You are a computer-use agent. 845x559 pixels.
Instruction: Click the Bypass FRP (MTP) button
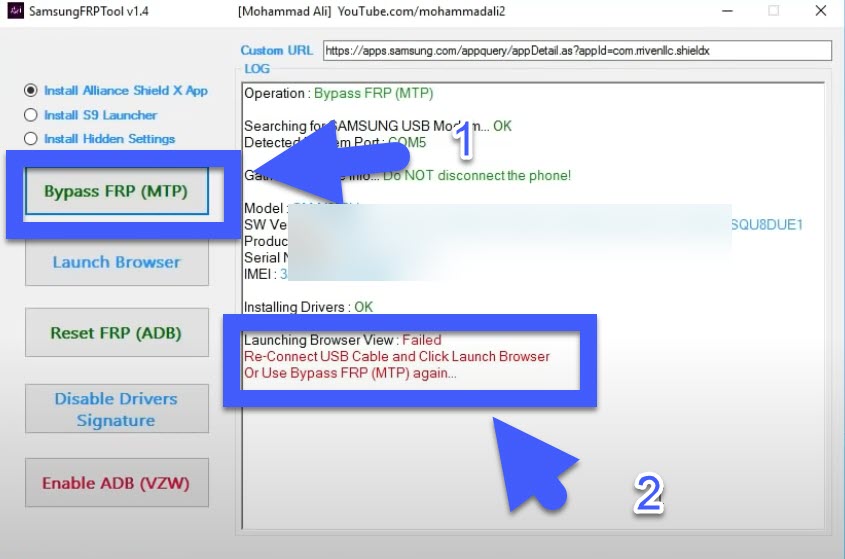116,191
